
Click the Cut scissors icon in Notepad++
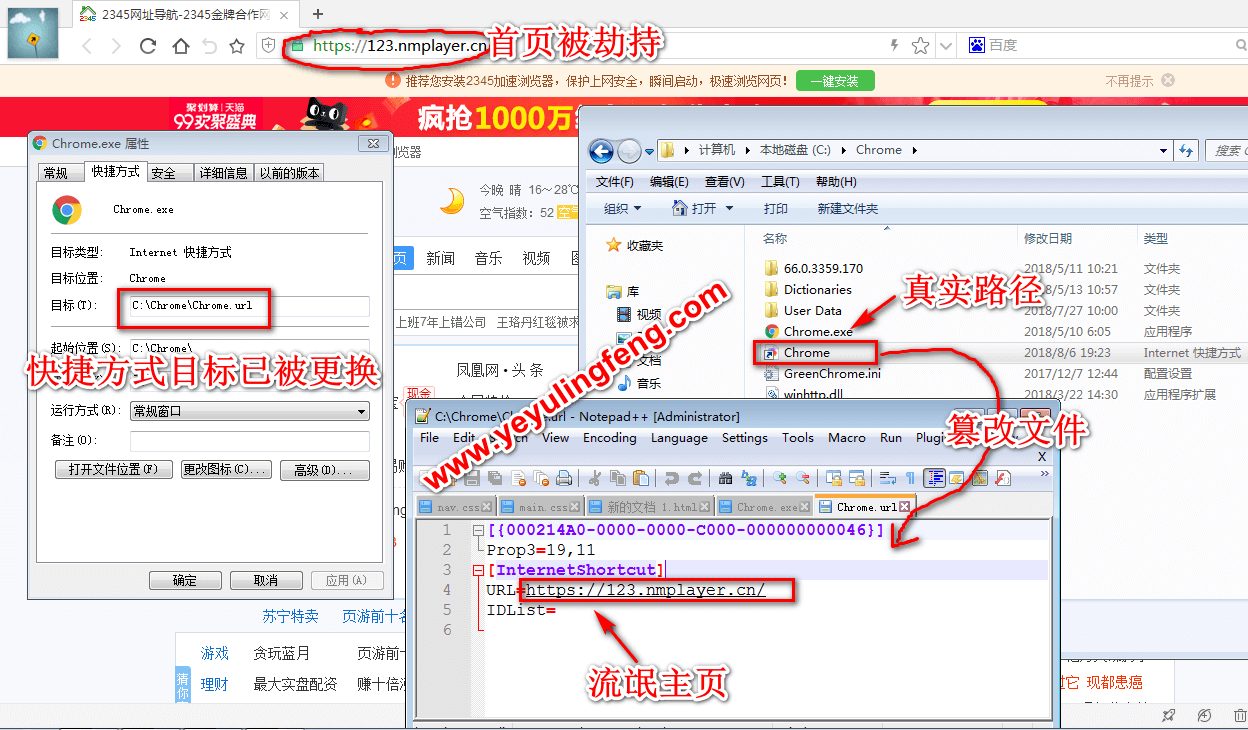[594, 479]
